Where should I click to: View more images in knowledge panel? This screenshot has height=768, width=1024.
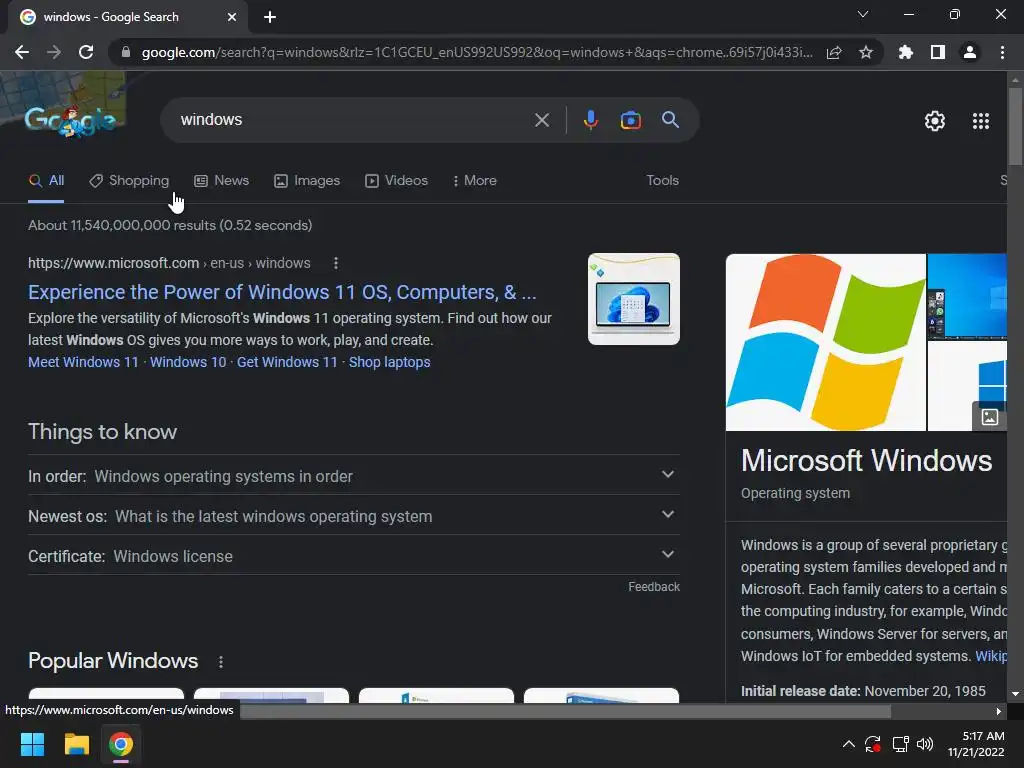click(x=989, y=417)
